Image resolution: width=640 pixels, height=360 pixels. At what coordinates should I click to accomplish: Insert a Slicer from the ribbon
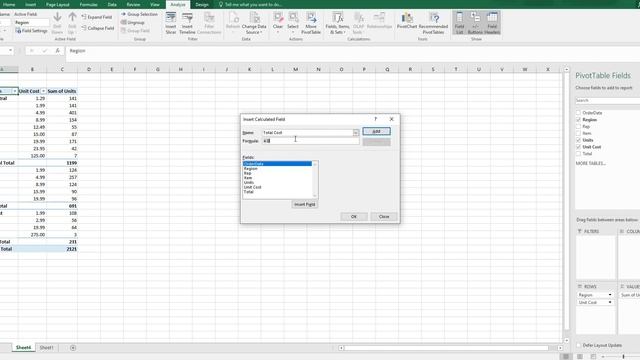point(171,23)
